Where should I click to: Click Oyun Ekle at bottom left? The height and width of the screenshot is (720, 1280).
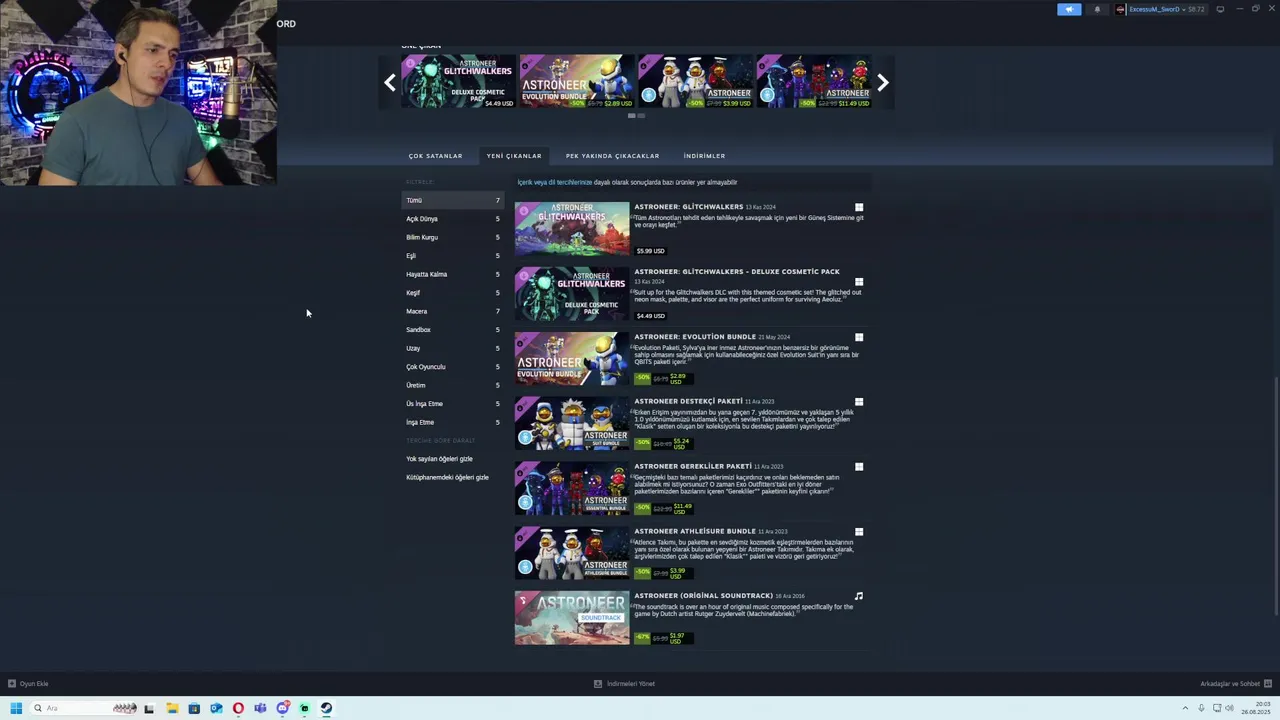(28, 684)
